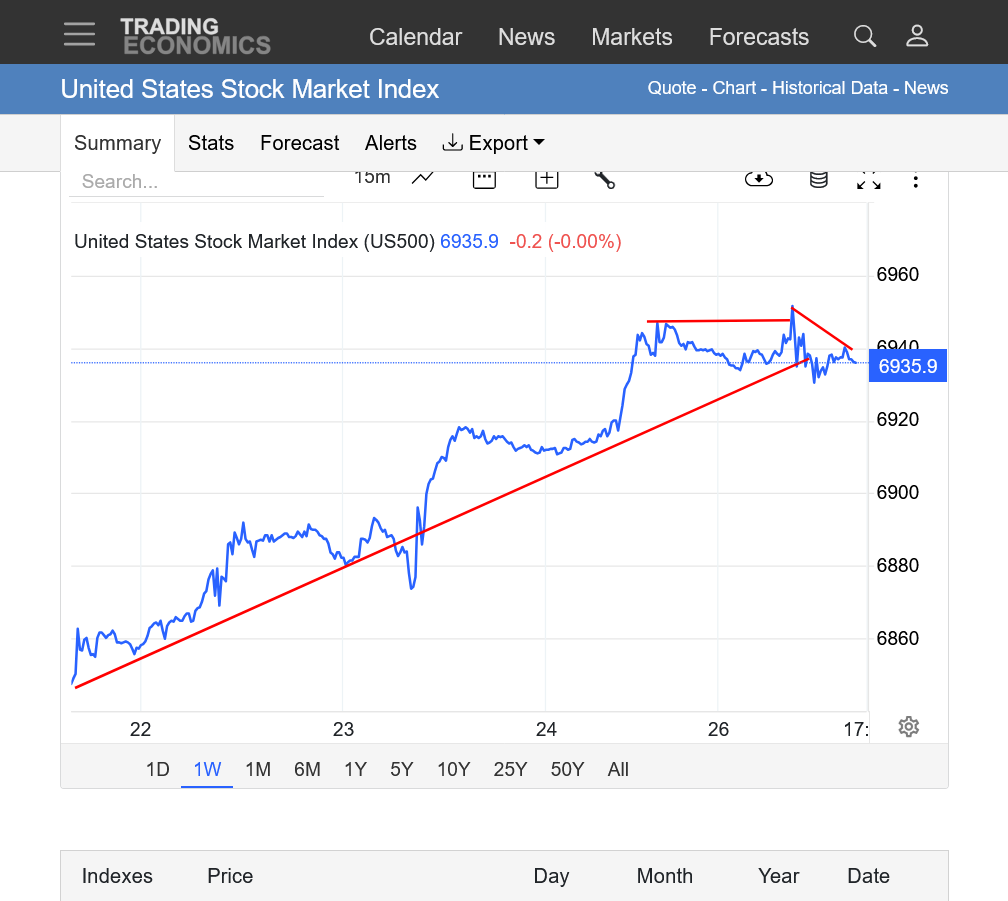1008x901 pixels.
Task: Click the search magnifier icon
Action: pos(865,37)
